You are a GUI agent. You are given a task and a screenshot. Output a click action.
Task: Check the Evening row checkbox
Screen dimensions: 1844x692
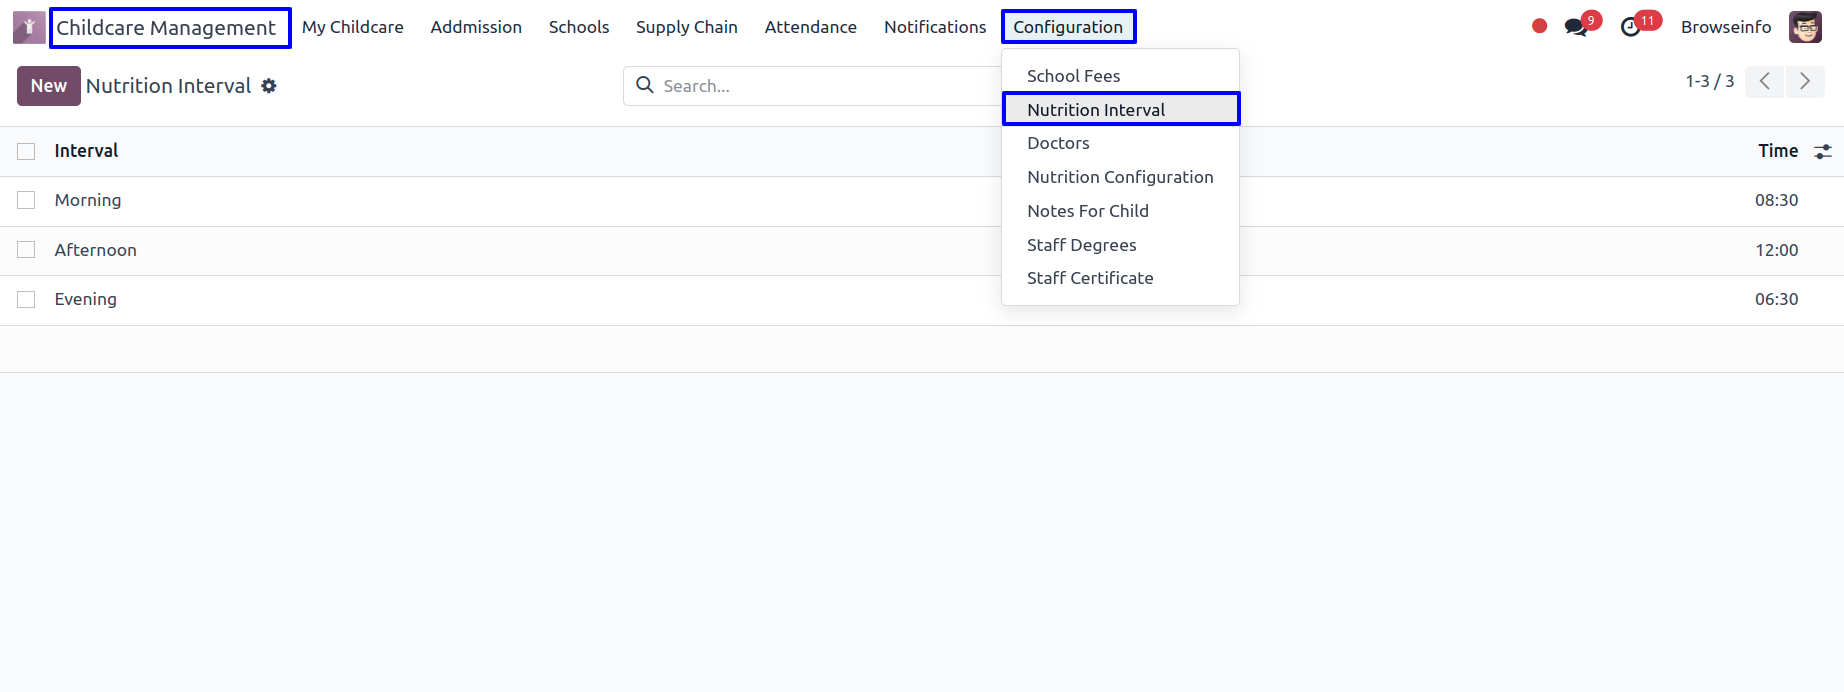(26, 299)
